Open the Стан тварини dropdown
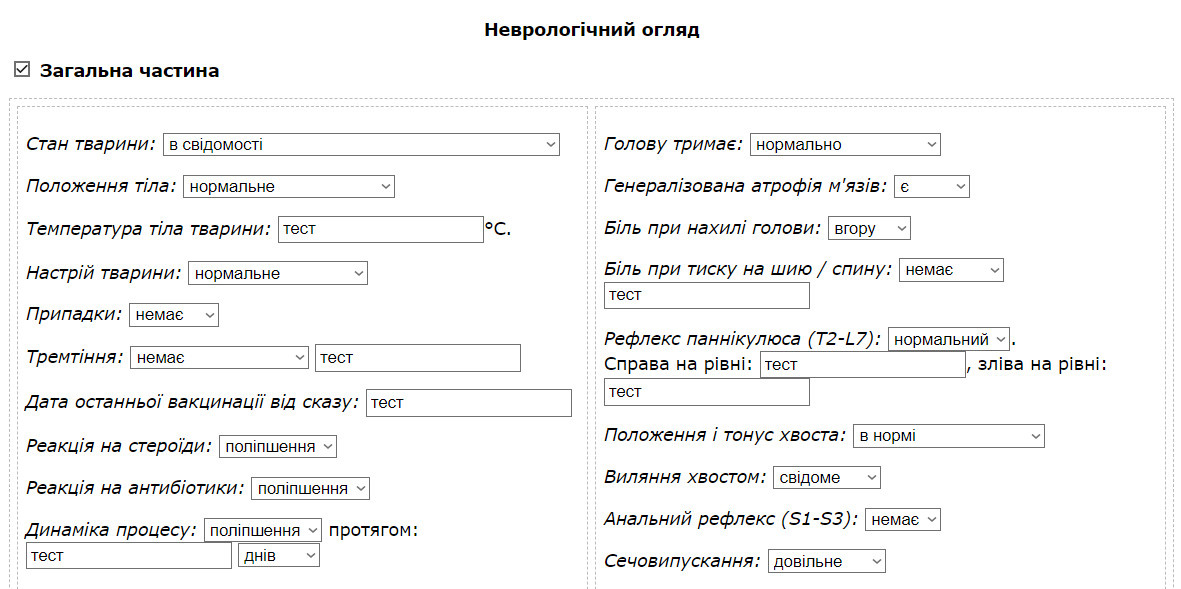Image resolution: width=1181 pixels, height=589 pixels. pyautogui.click(x=361, y=145)
